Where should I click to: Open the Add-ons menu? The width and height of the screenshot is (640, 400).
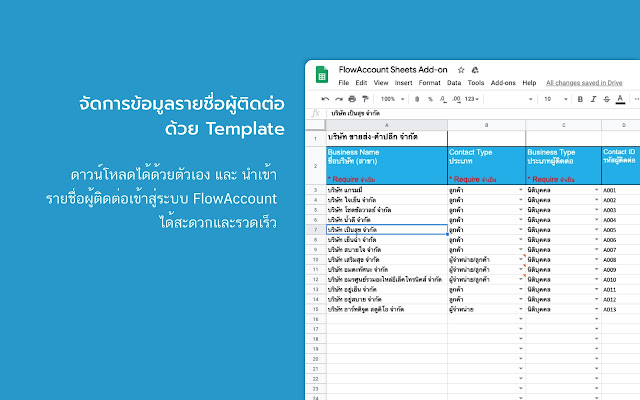pyautogui.click(x=503, y=83)
